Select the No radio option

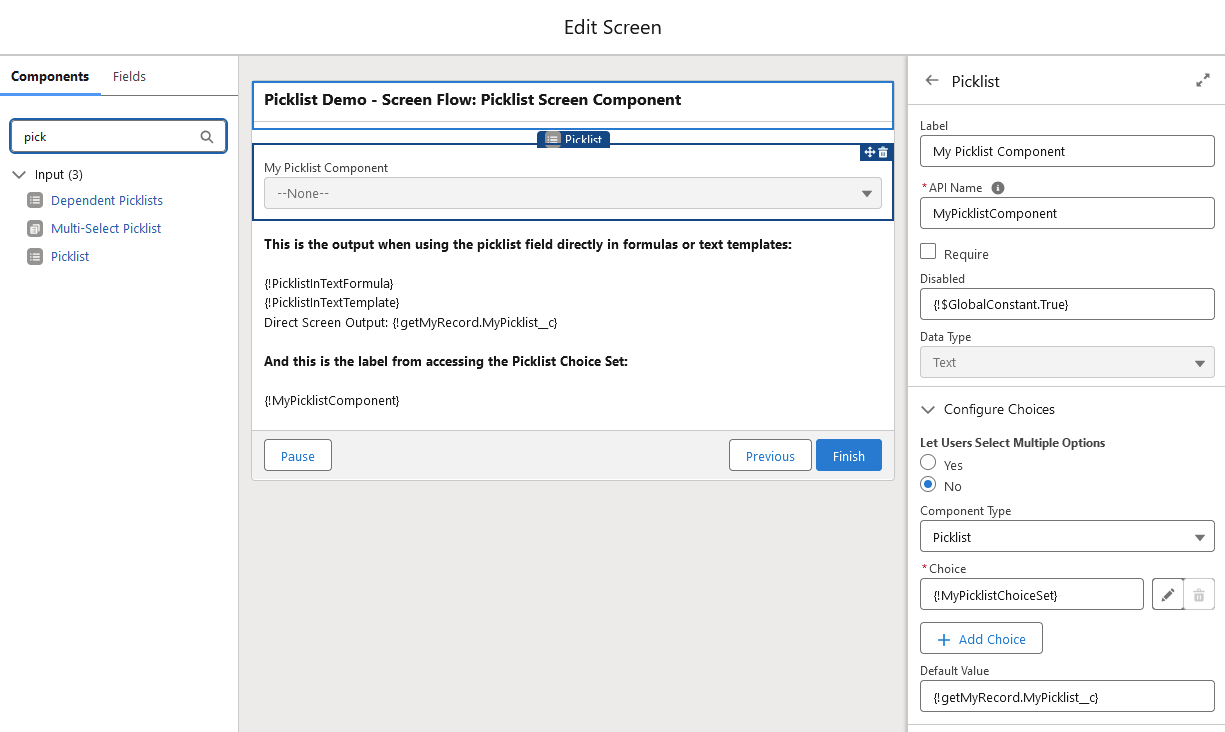click(928, 485)
